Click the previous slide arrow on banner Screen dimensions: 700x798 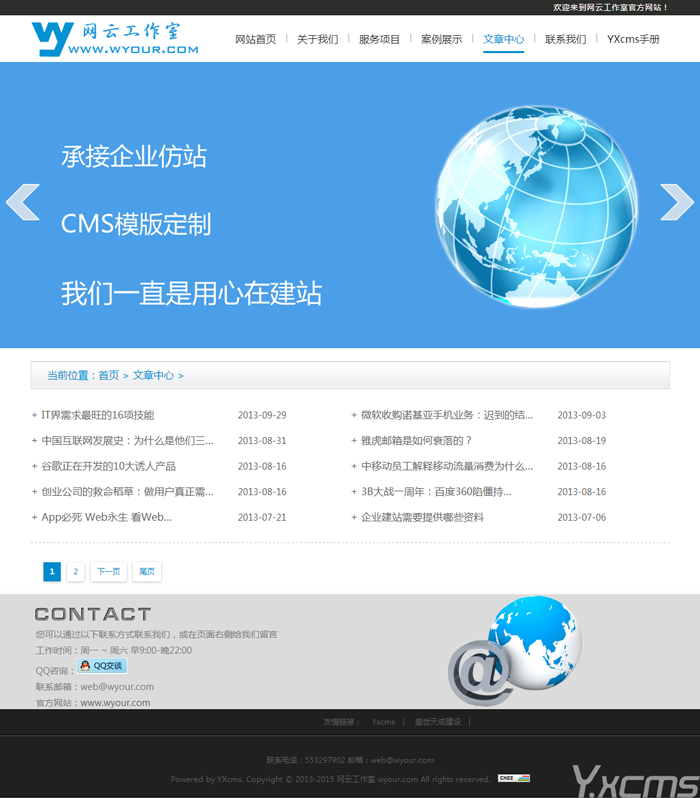tap(22, 202)
